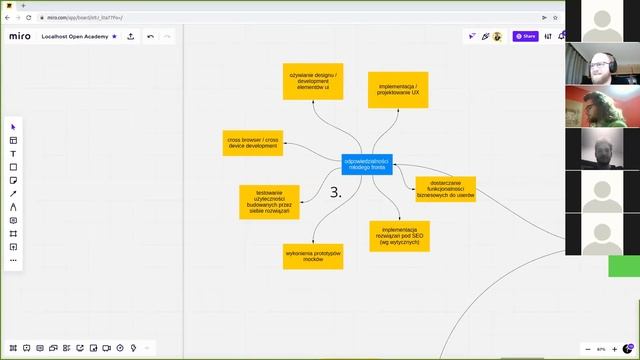Open the Chat icon in bottom toolbar
The width and height of the screenshot is (640, 360).
point(40,348)
